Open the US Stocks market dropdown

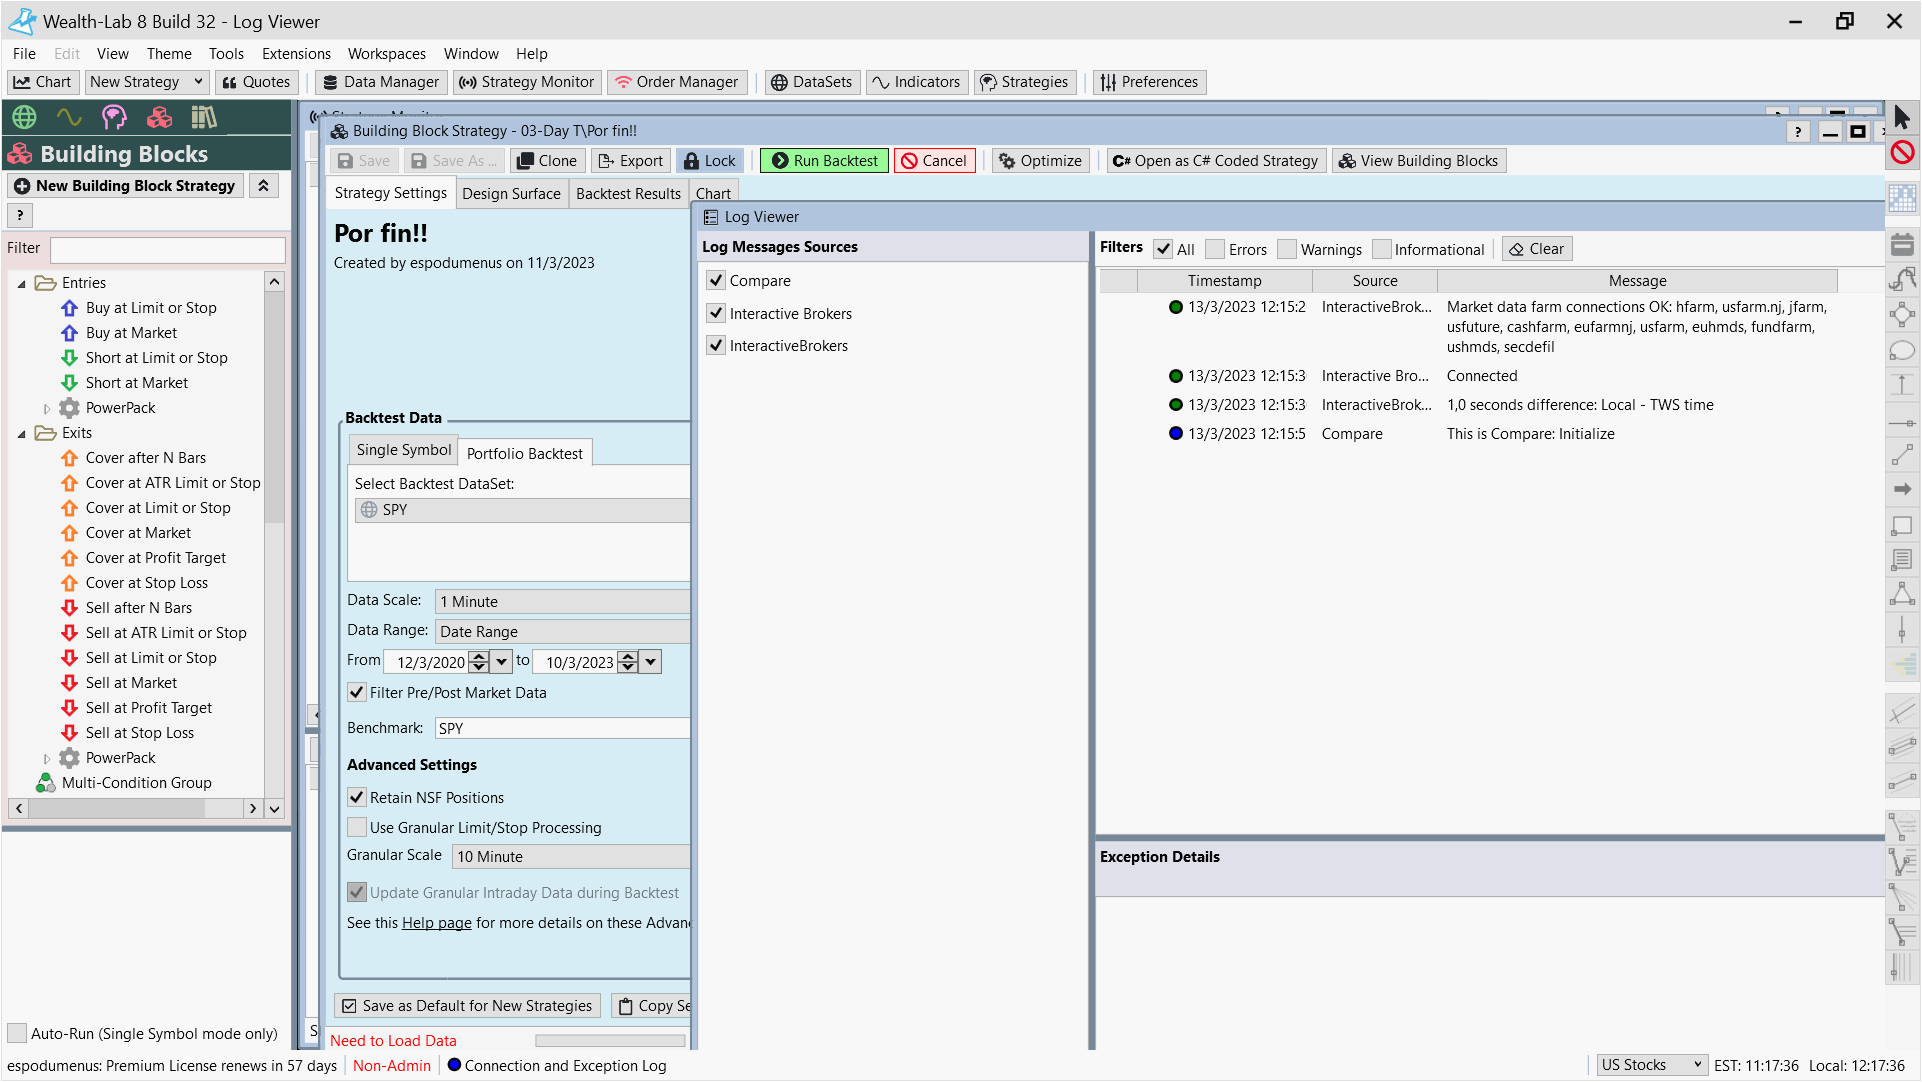coord(1650,1065)
